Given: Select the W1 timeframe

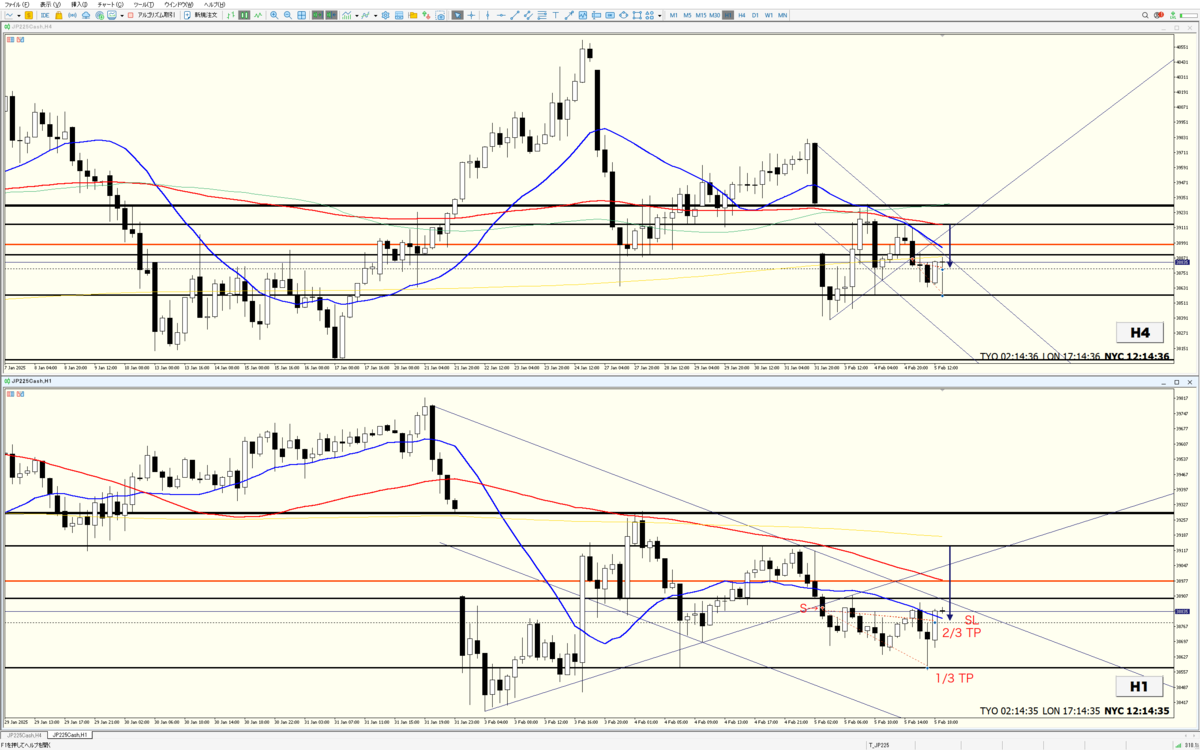Looking at the screenshot, I should (768, 15).
